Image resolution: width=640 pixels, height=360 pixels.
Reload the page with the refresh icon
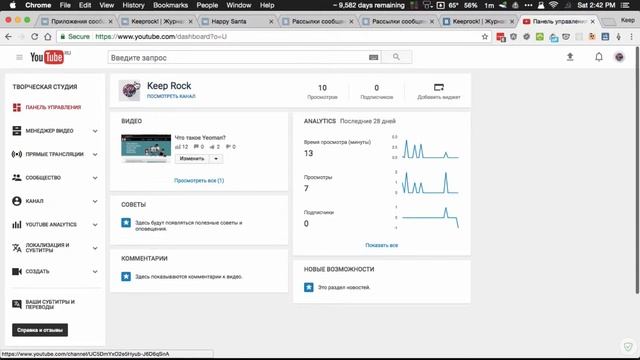pyautogui.click(x=35, y=37)
